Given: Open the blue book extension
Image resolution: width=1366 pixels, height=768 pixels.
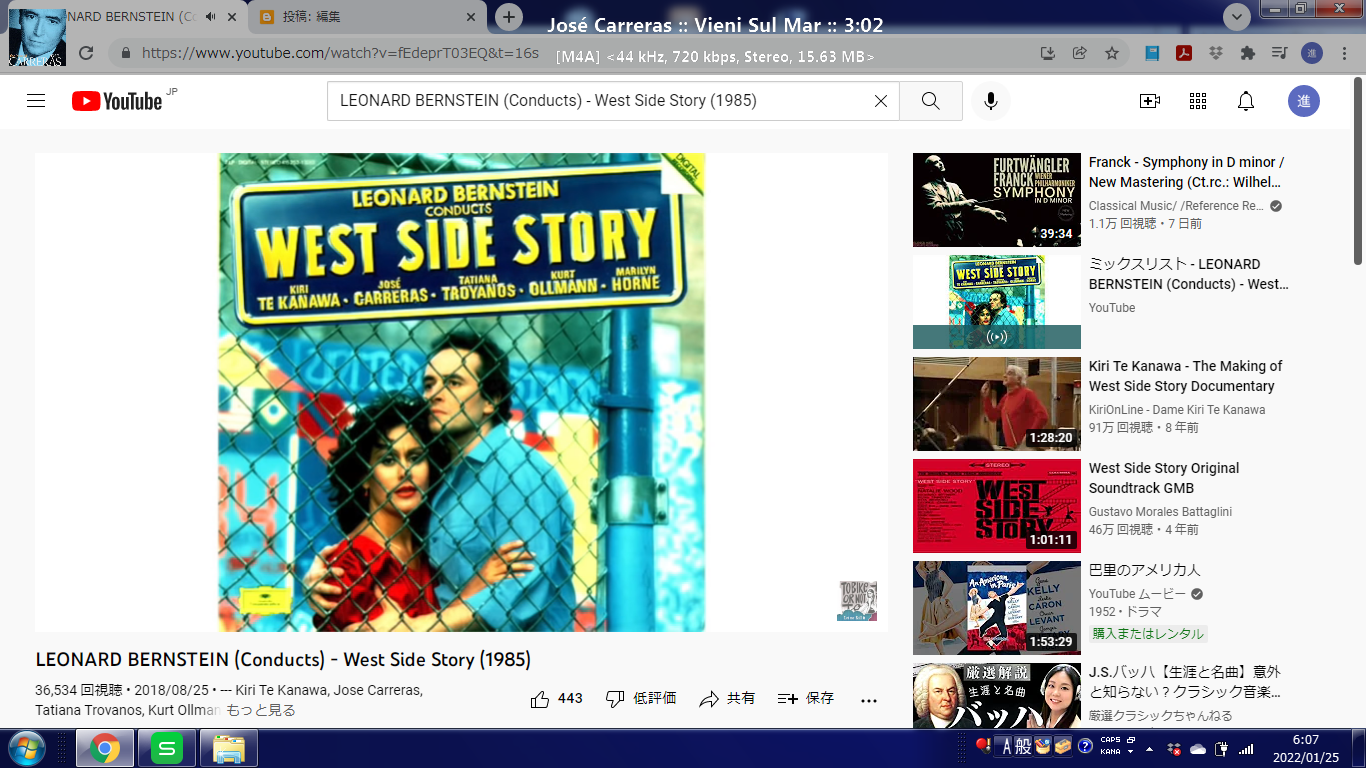Looking at the screenshot, I should 1152,53.
